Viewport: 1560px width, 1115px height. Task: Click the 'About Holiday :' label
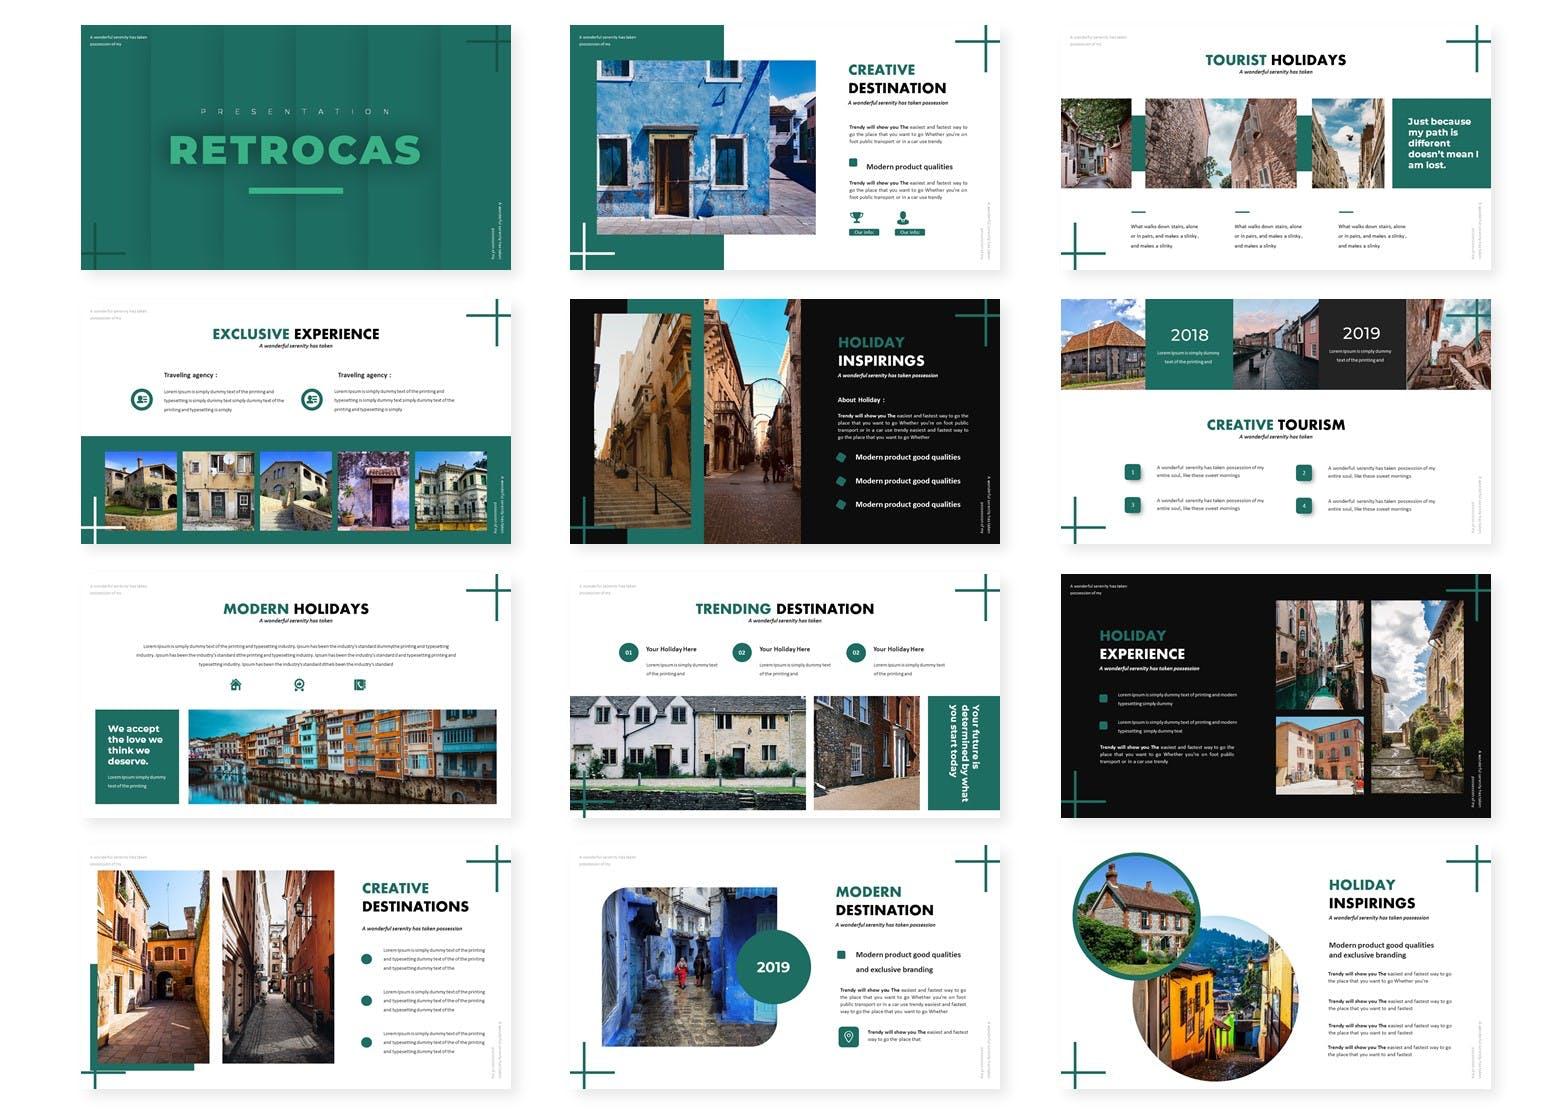pos(861,400)
